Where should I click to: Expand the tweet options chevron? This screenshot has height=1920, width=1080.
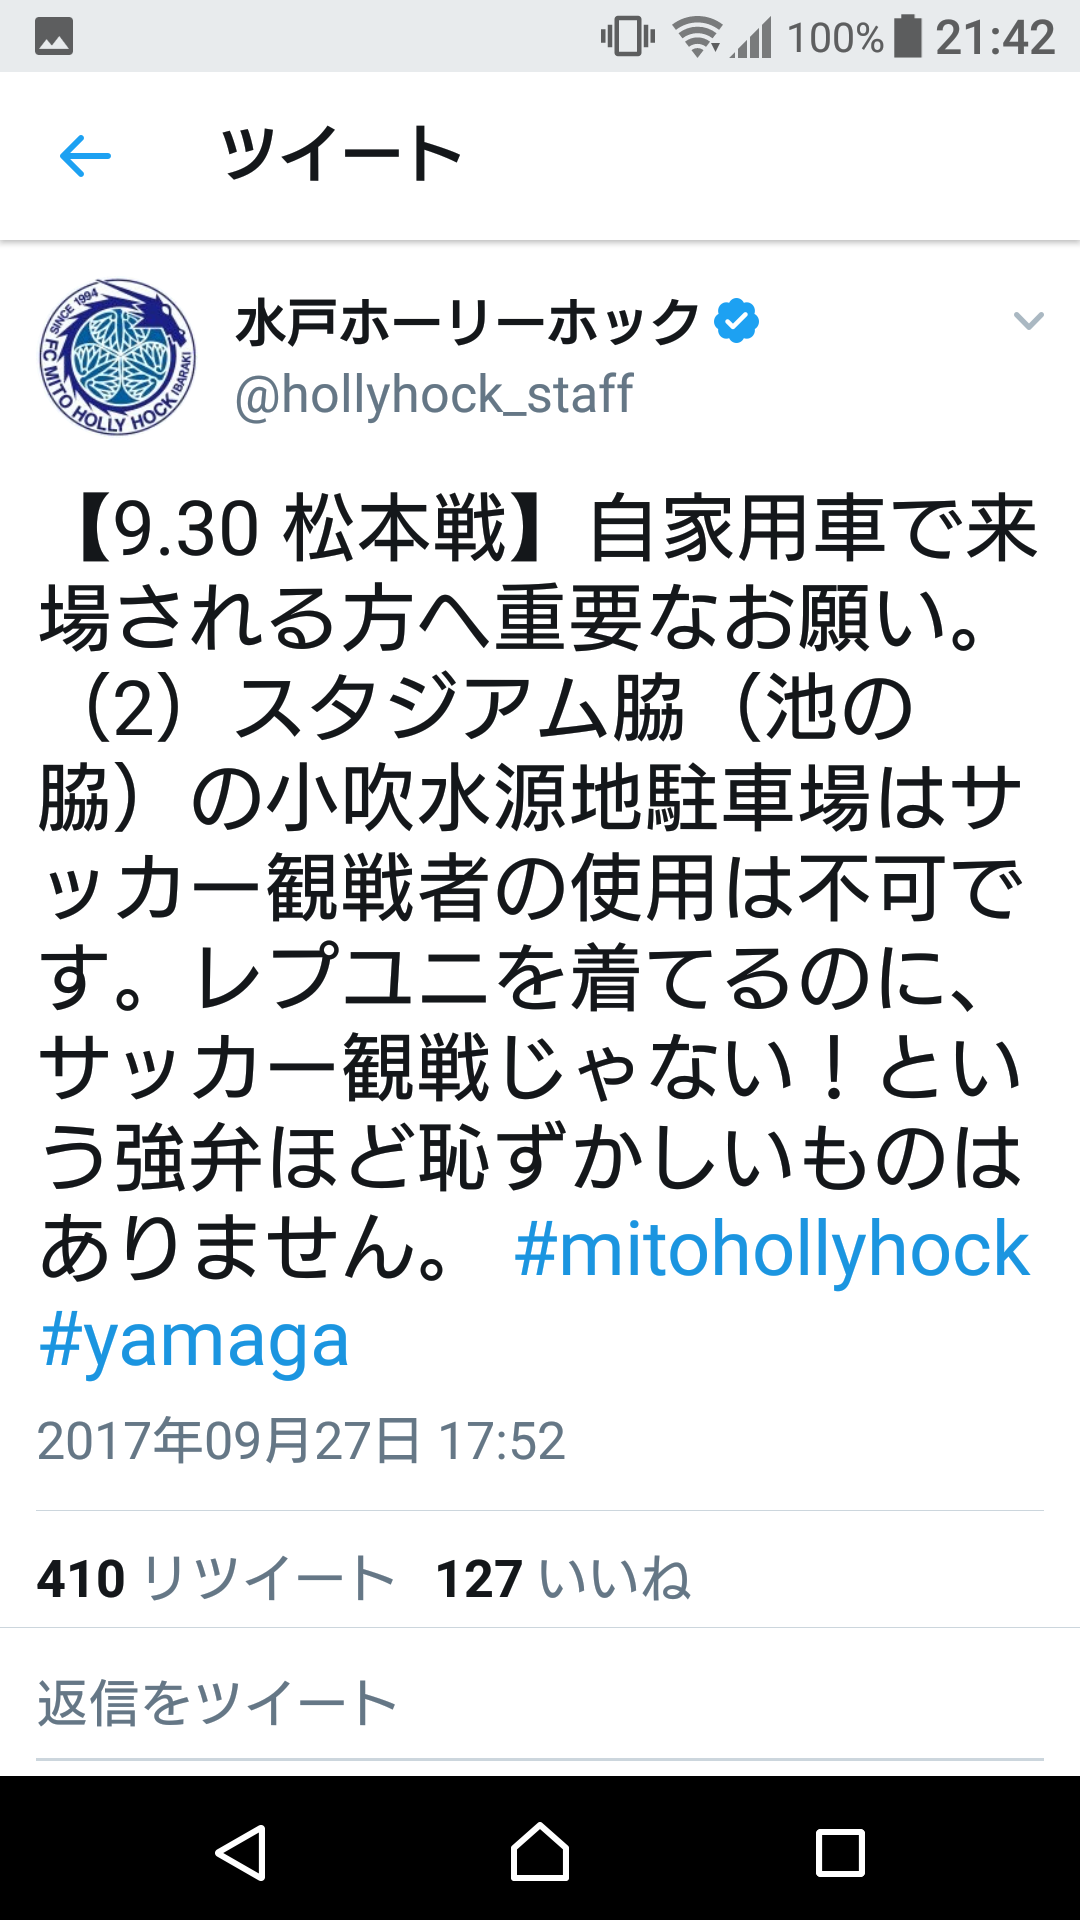click(1028, 321)
